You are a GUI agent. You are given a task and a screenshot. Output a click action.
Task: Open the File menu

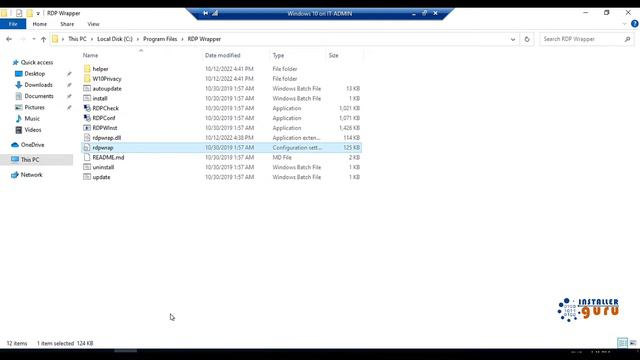coord(13,24)
